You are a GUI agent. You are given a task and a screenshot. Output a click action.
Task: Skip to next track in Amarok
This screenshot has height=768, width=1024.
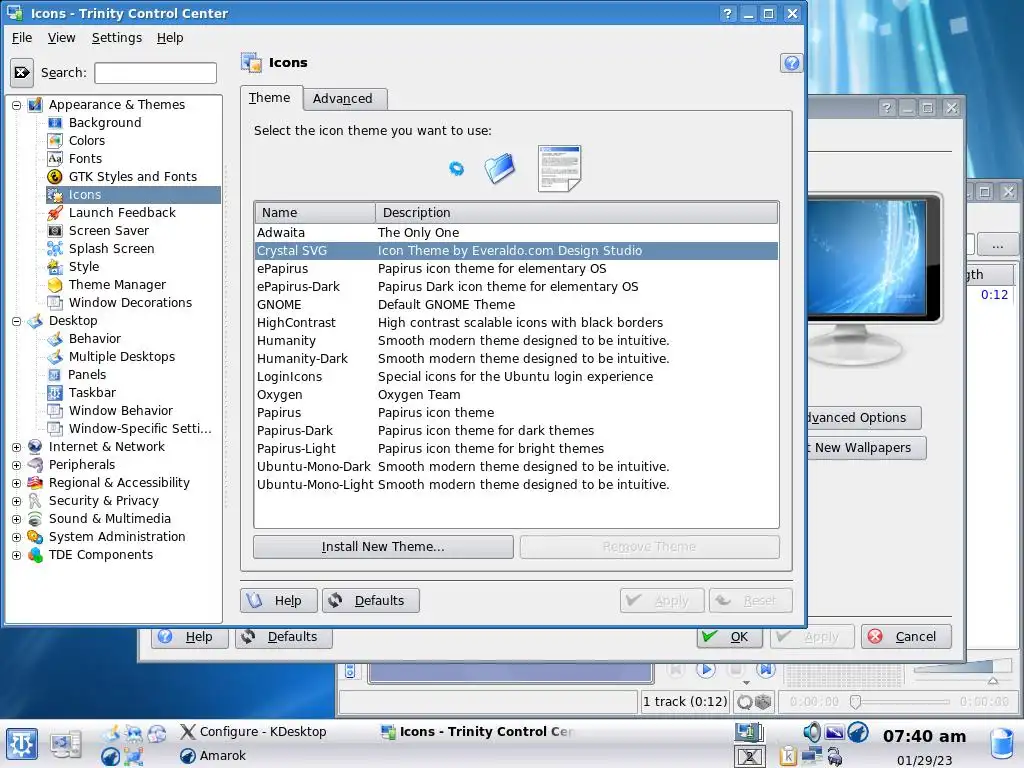point(765,669)
